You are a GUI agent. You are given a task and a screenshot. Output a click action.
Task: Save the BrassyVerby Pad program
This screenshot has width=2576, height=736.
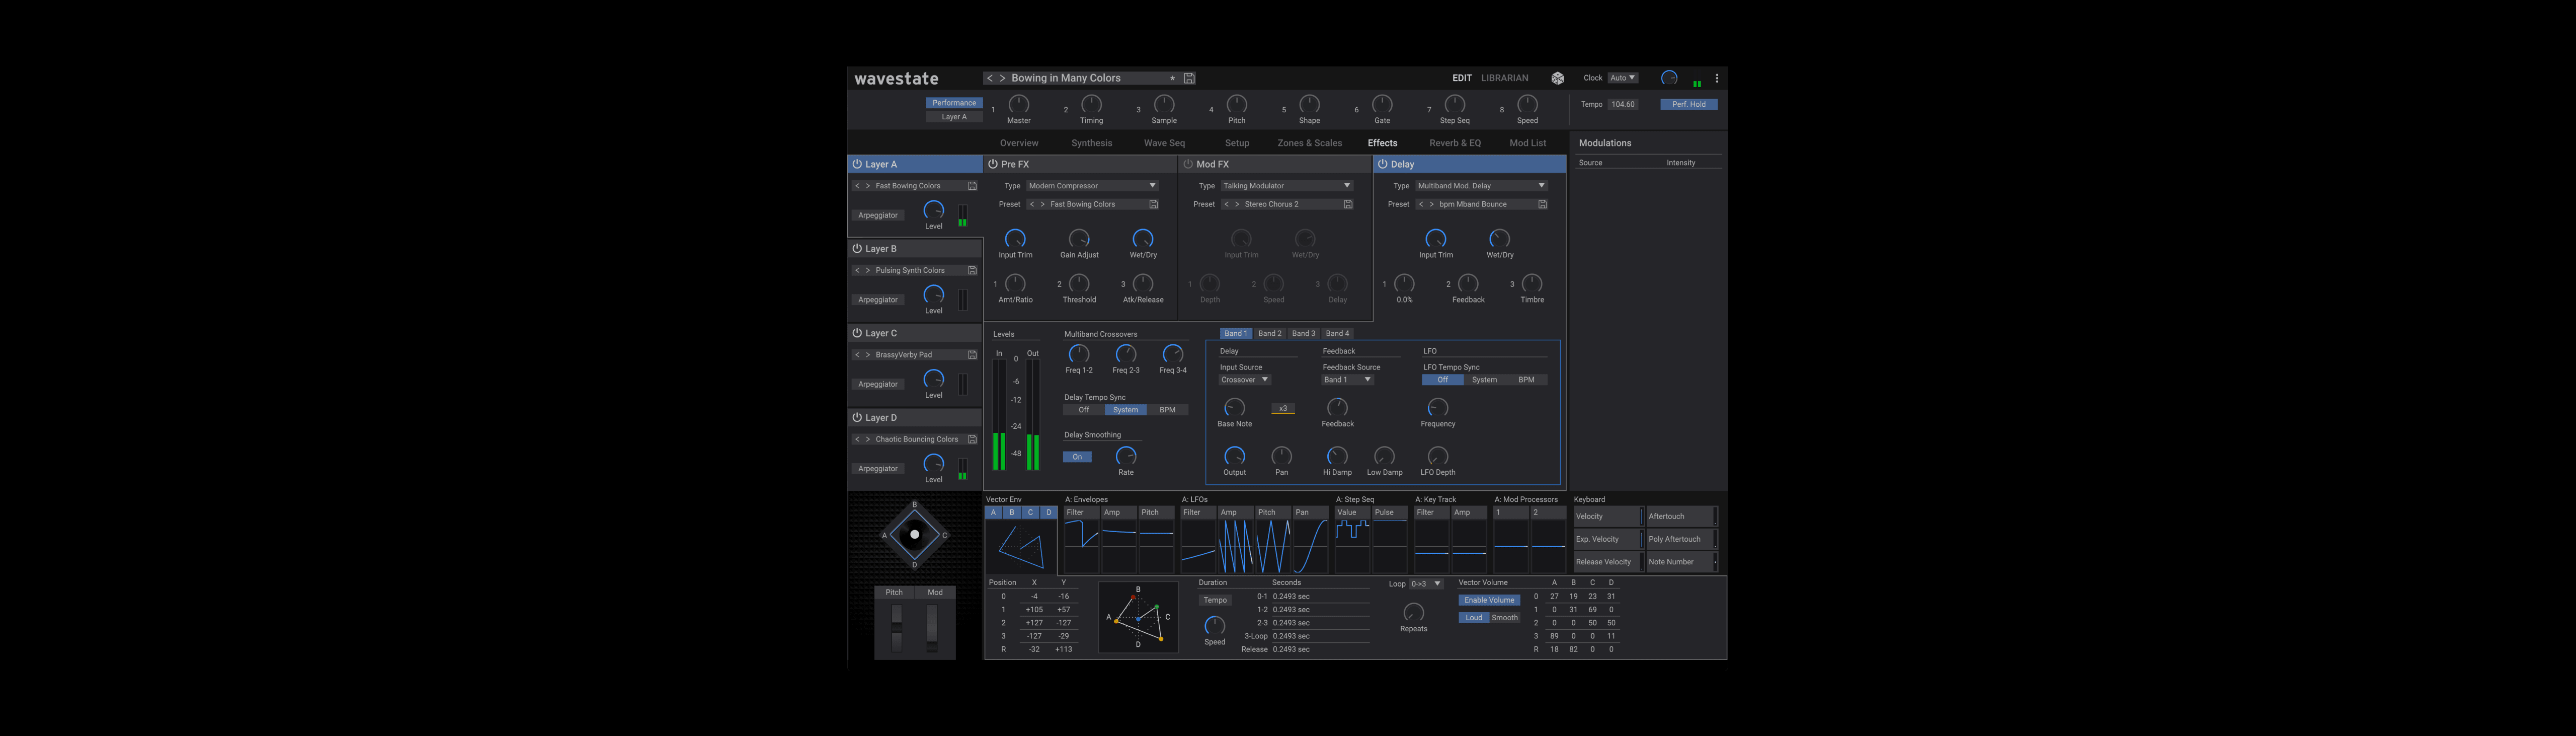point(972,355)
